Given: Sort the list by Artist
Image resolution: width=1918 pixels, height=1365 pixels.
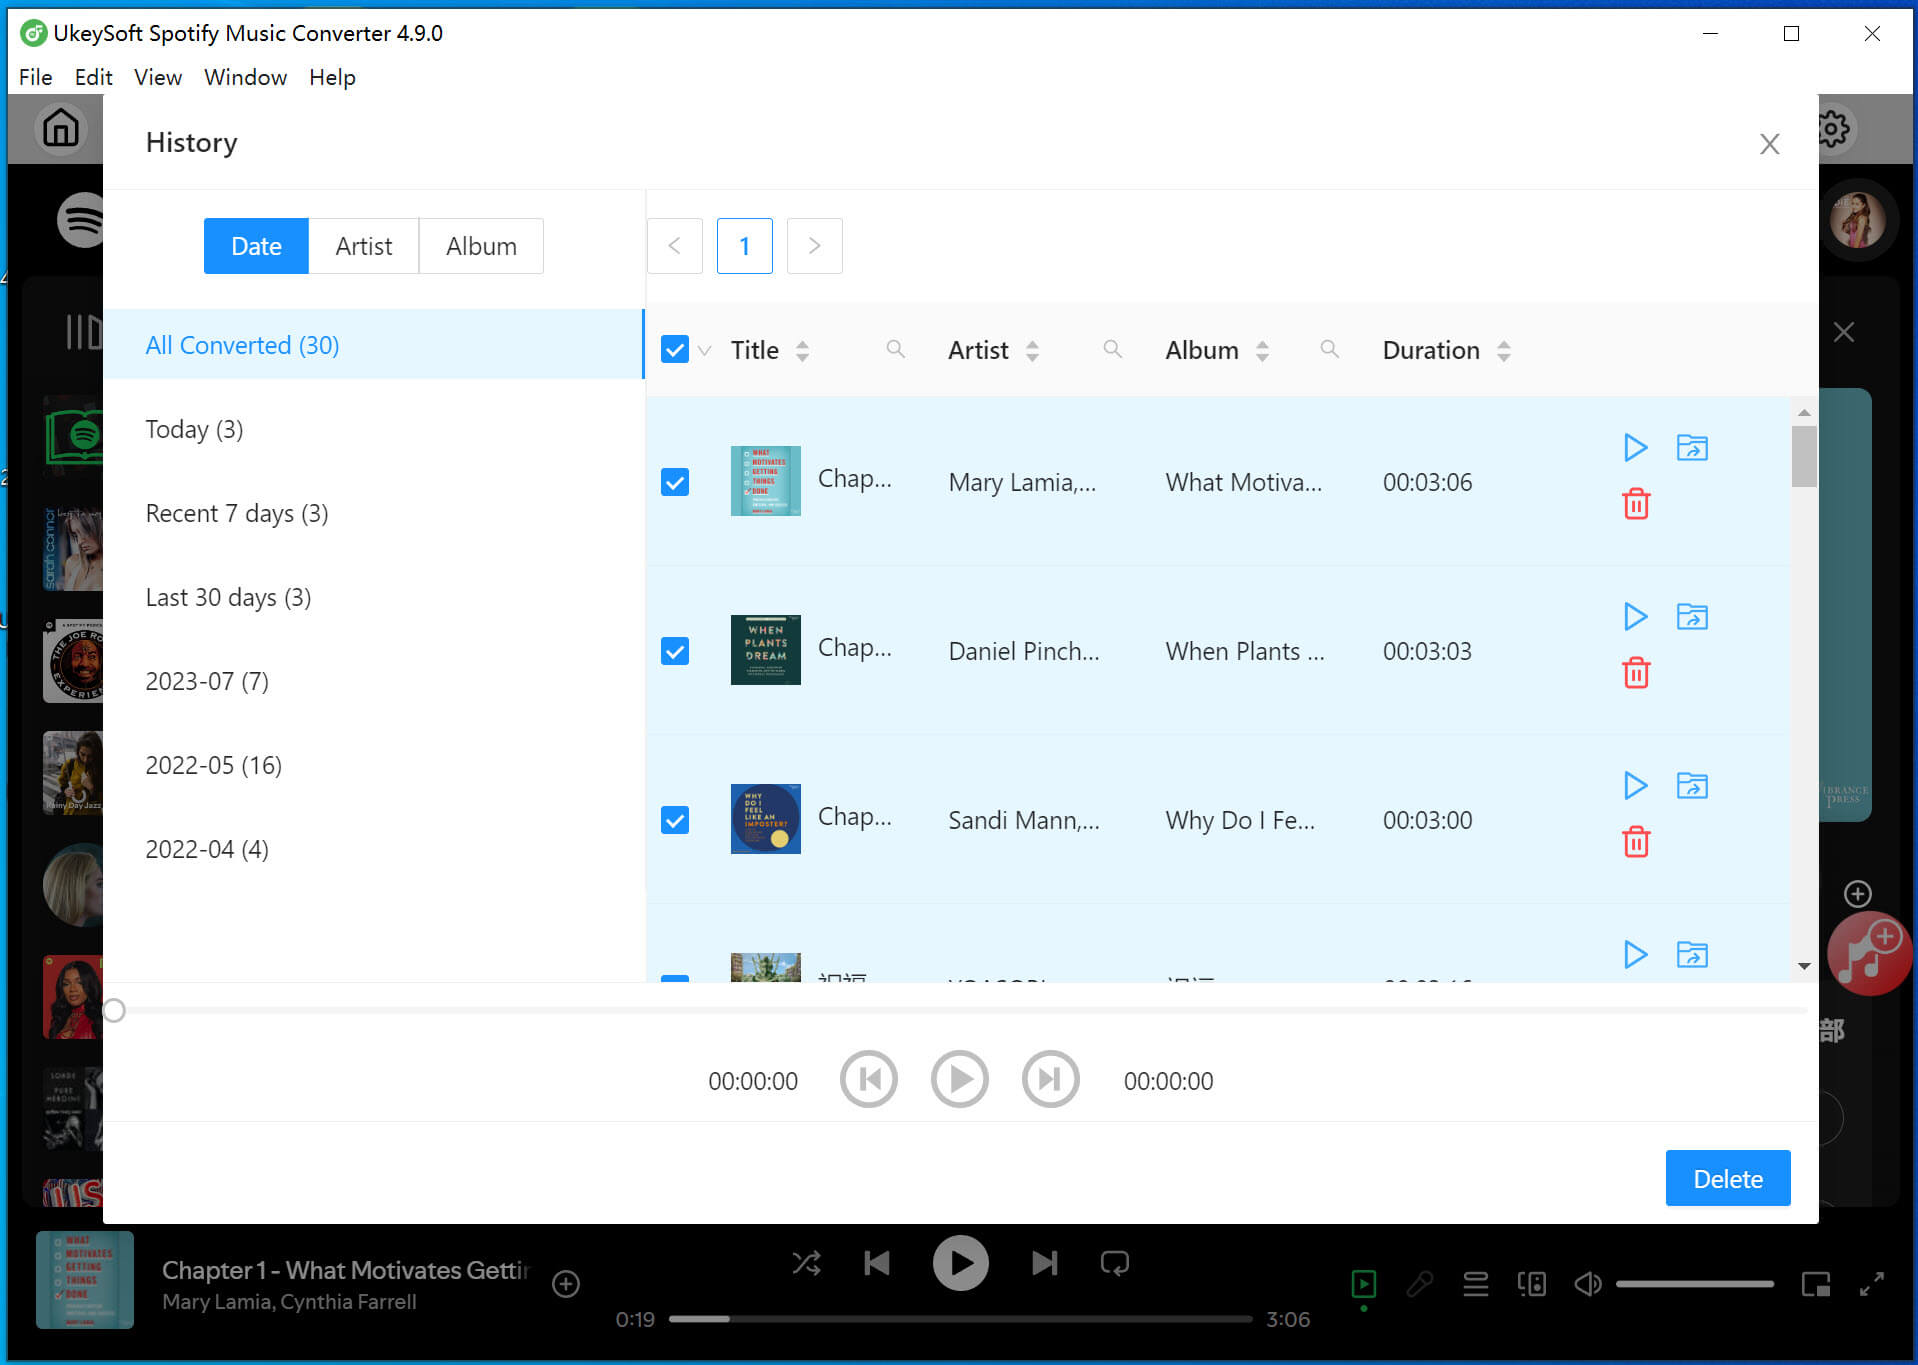Looking at the screenshot, I should click(1032, 350).
